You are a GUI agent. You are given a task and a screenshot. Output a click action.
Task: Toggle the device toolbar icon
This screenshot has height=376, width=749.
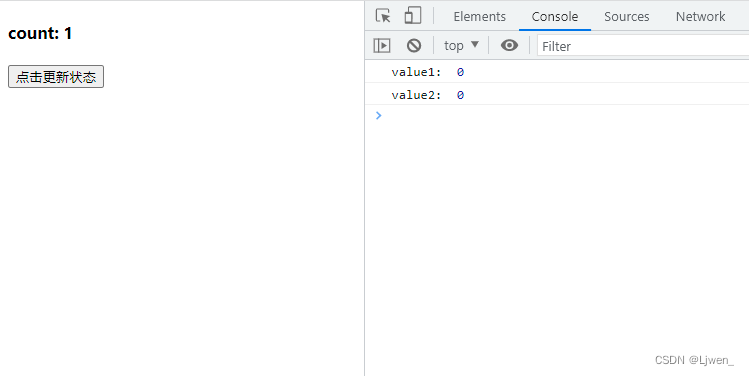tap(413, 16)
